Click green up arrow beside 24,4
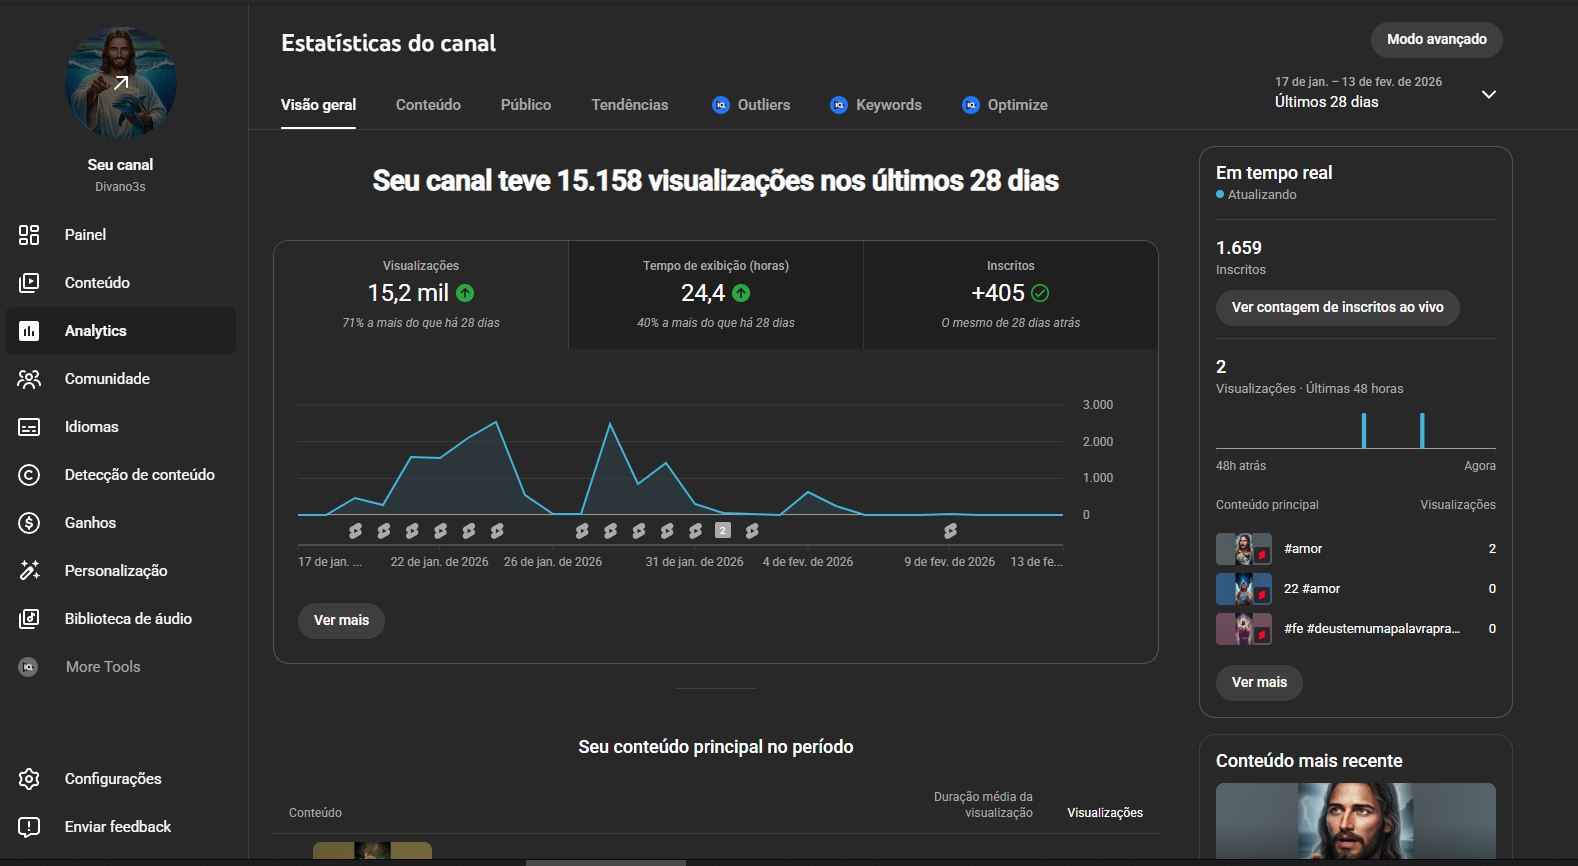 coord(741,293)
